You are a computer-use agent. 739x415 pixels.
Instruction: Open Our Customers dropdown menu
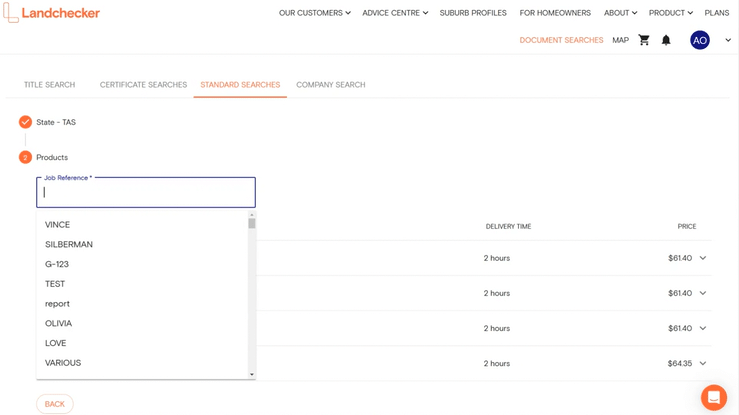click(x=314, y=13)
